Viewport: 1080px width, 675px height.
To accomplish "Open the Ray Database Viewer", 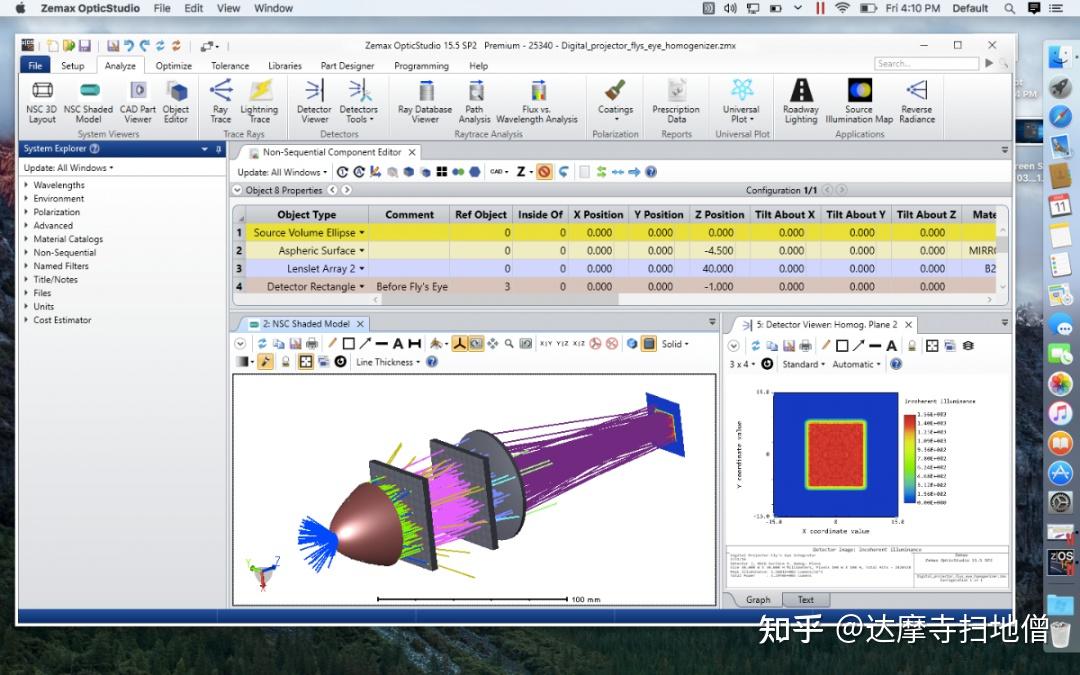I will [x=425, y=100].
